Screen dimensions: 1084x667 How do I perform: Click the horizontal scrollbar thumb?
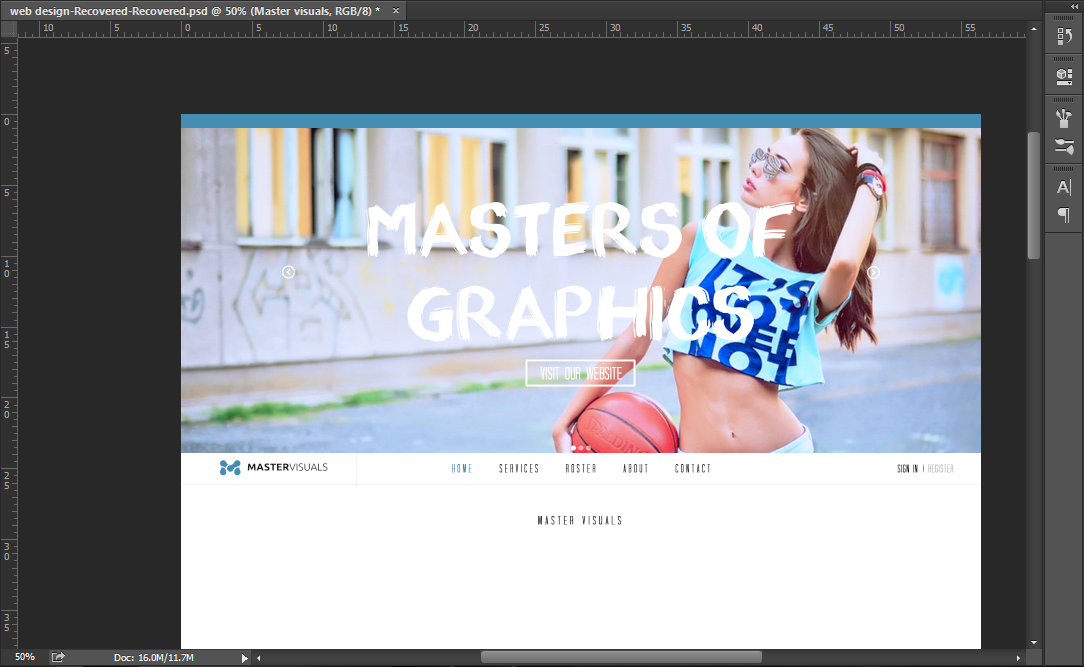620,657
